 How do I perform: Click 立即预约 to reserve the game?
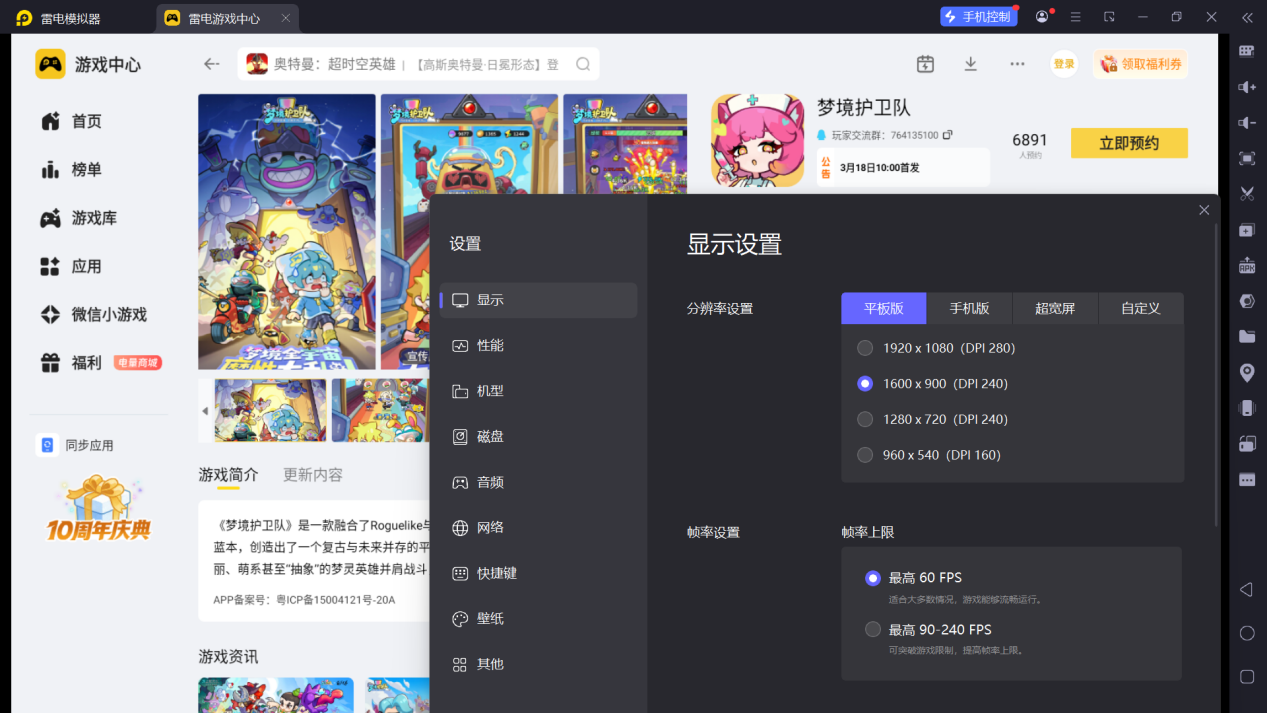tap(1128, 142)
